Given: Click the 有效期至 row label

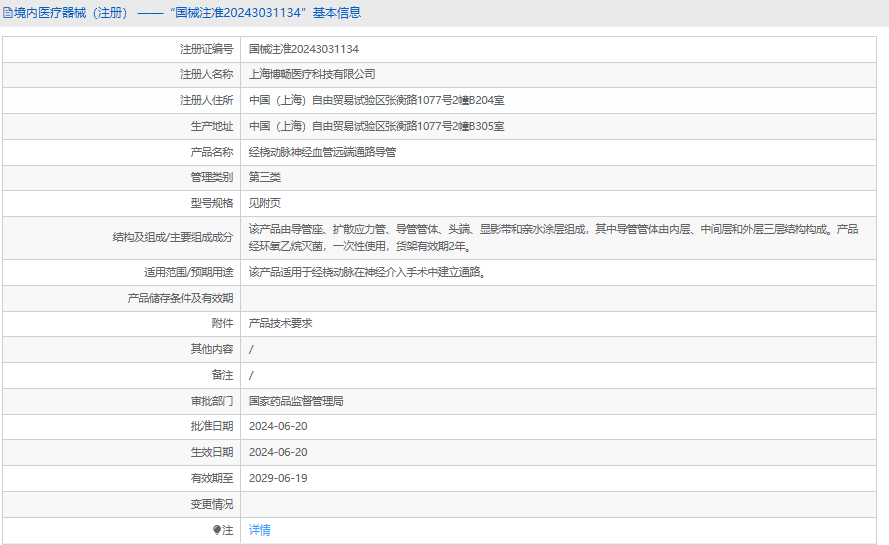Looking at the screenshot, I should [x=212, y=478].
